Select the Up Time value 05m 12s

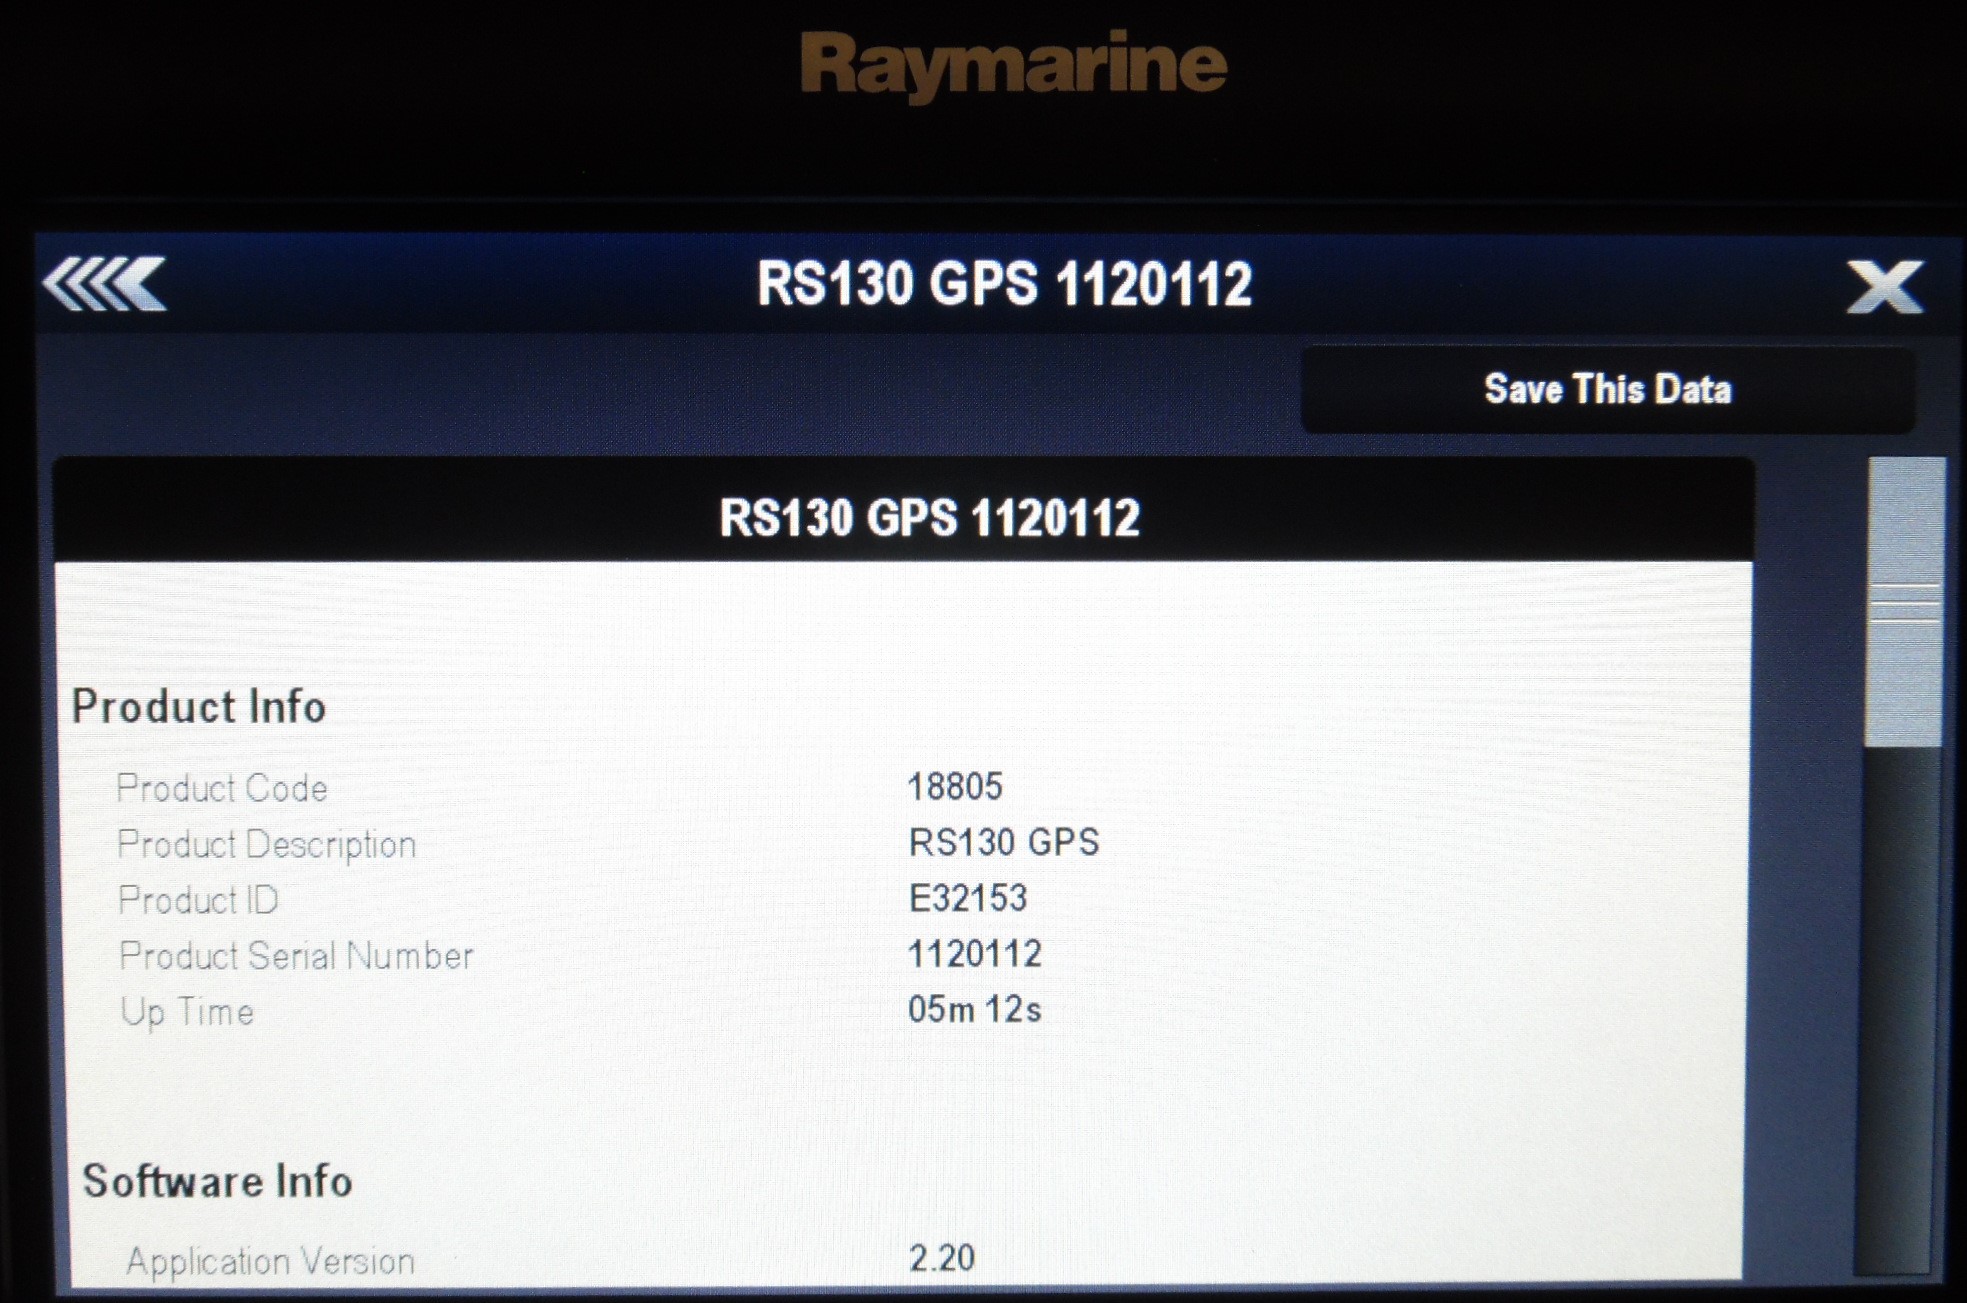[x=974, y=1010]
